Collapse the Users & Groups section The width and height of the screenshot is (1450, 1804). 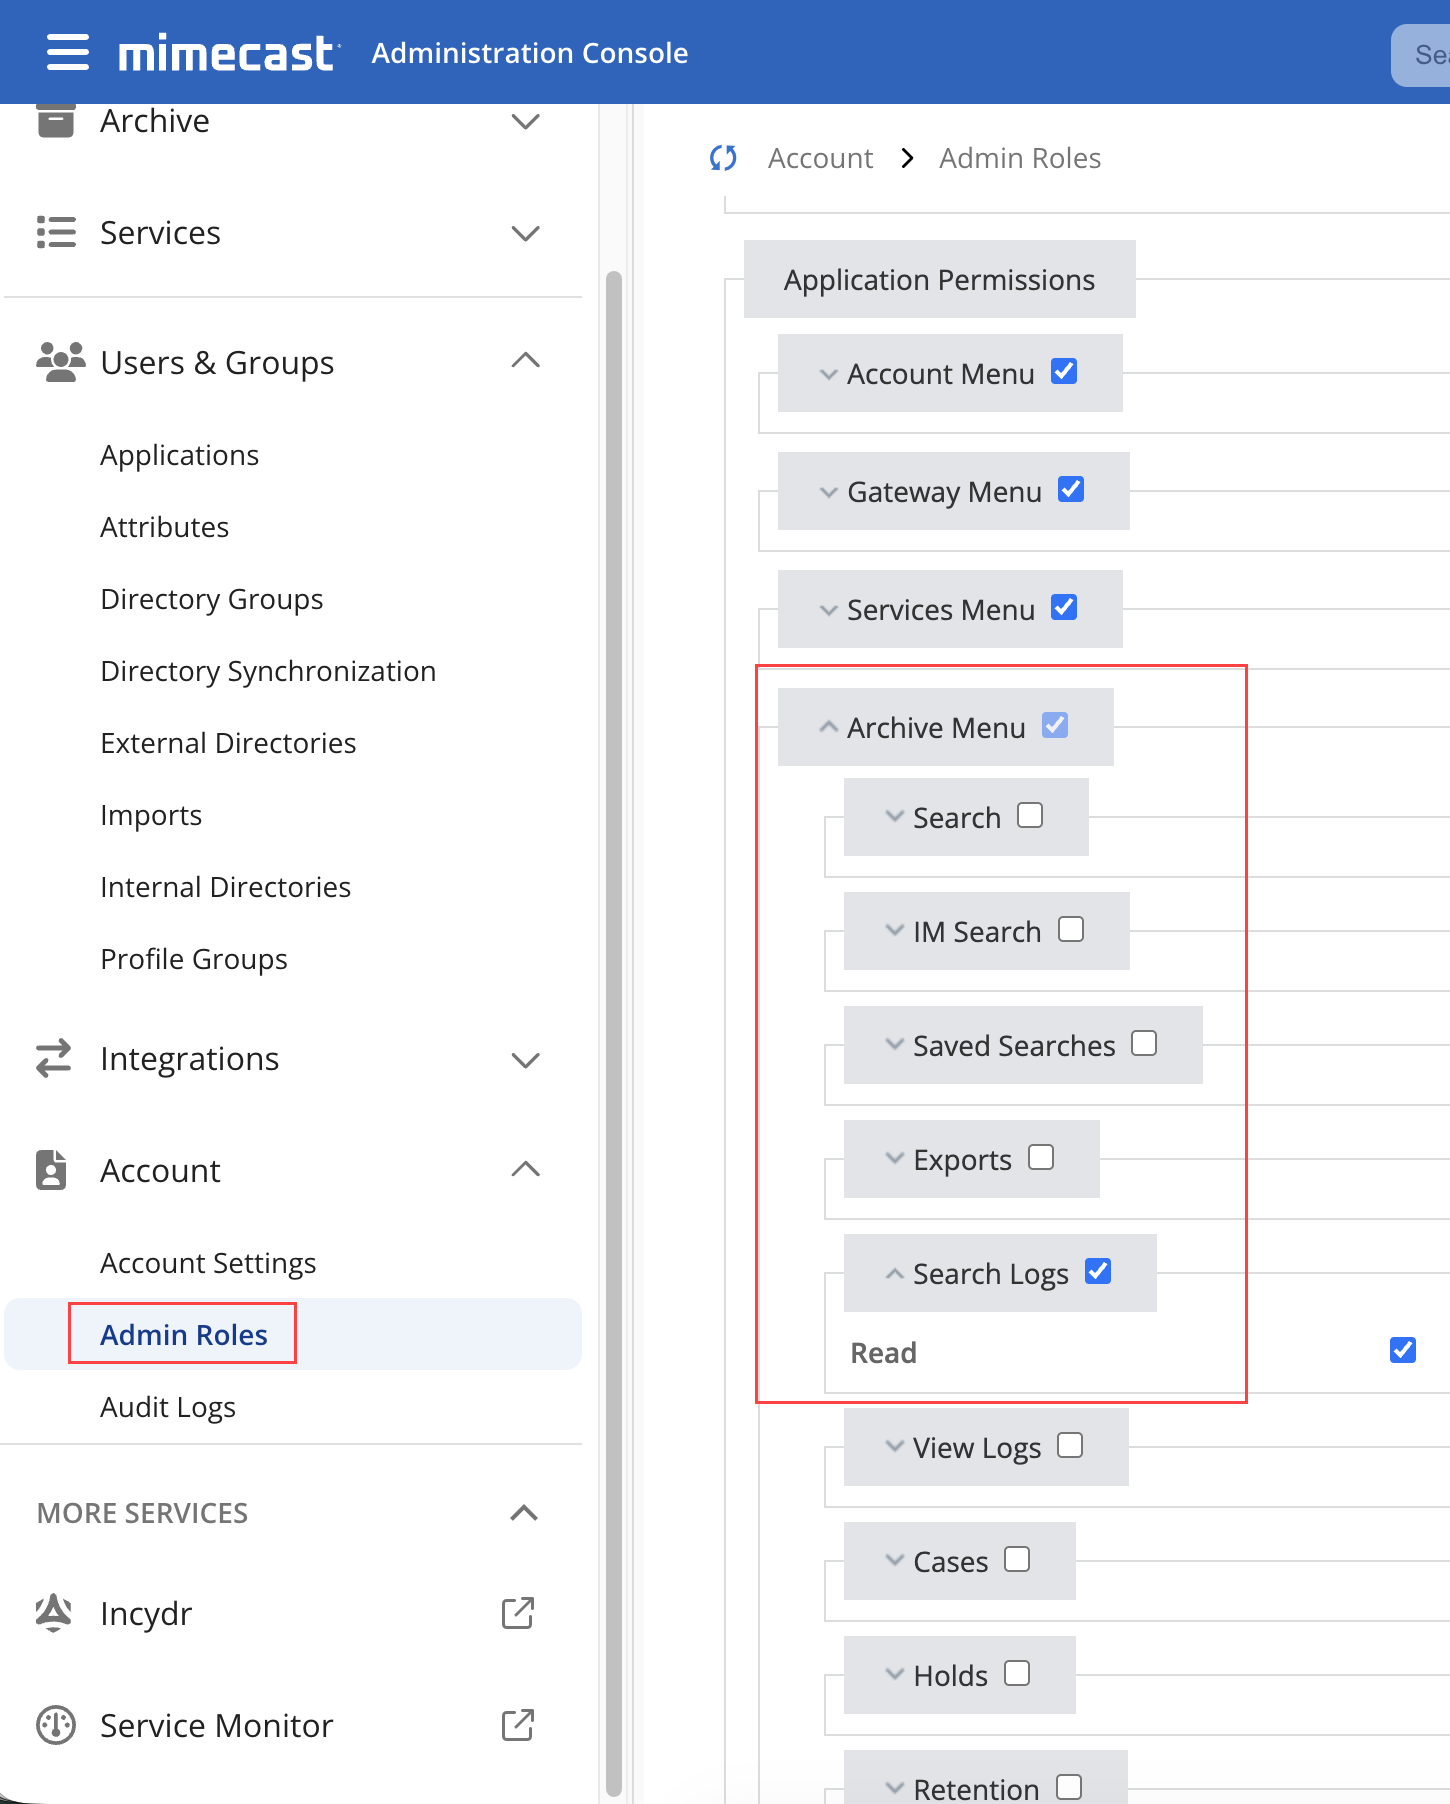pos(525,361)
